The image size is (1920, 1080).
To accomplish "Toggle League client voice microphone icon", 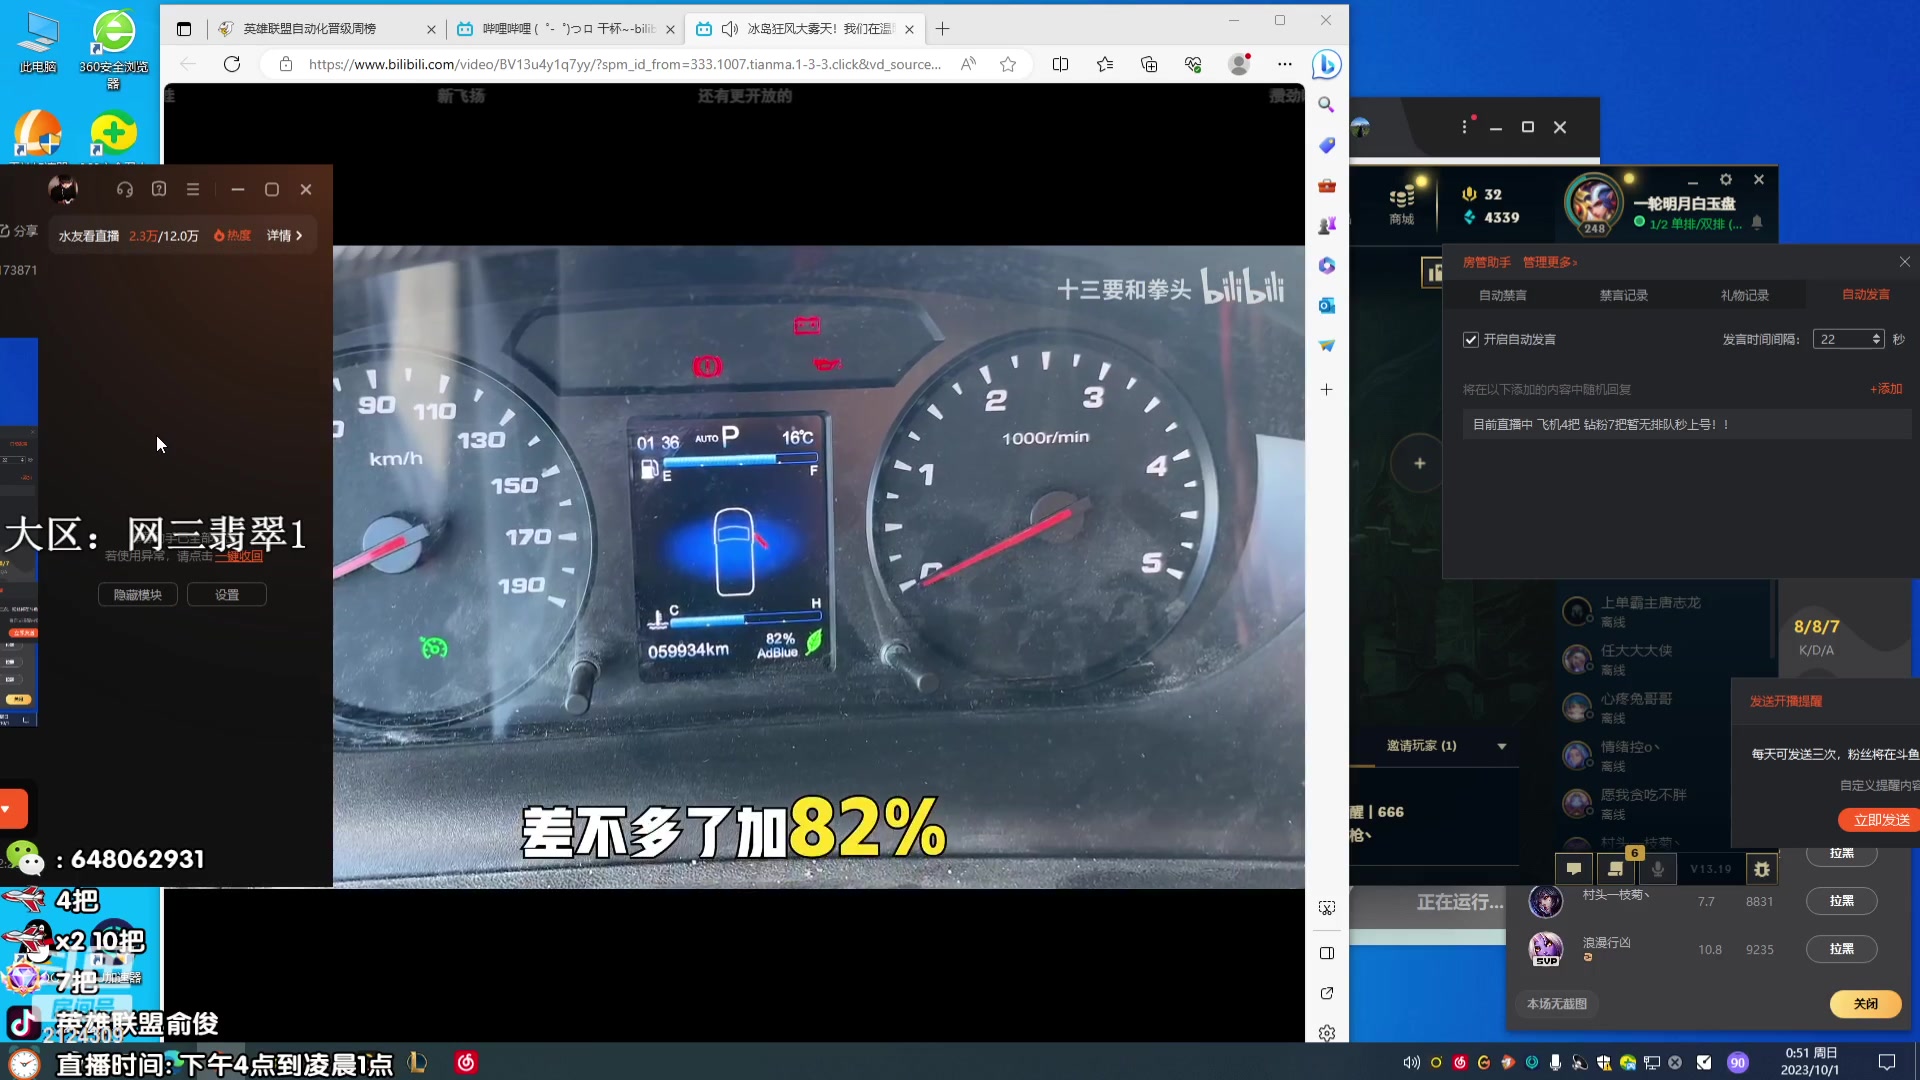I will coord(1657,869).
